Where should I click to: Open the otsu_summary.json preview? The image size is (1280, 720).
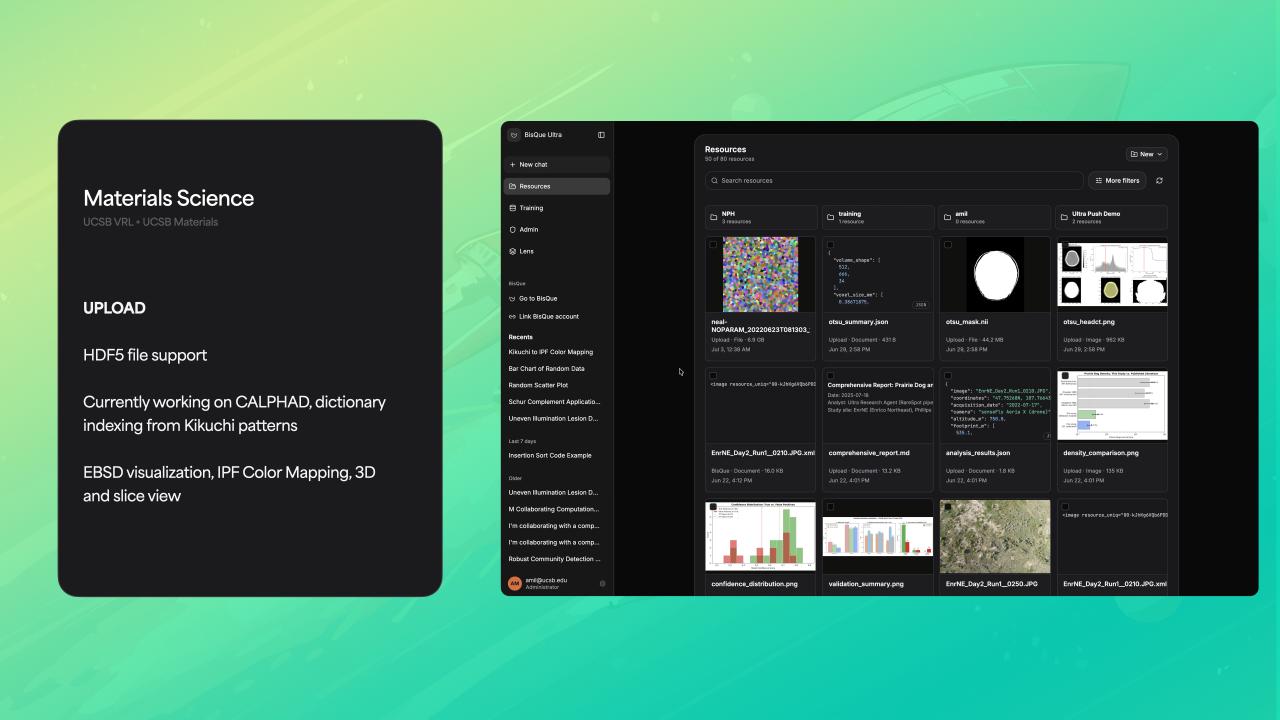(x=878, y=274)
